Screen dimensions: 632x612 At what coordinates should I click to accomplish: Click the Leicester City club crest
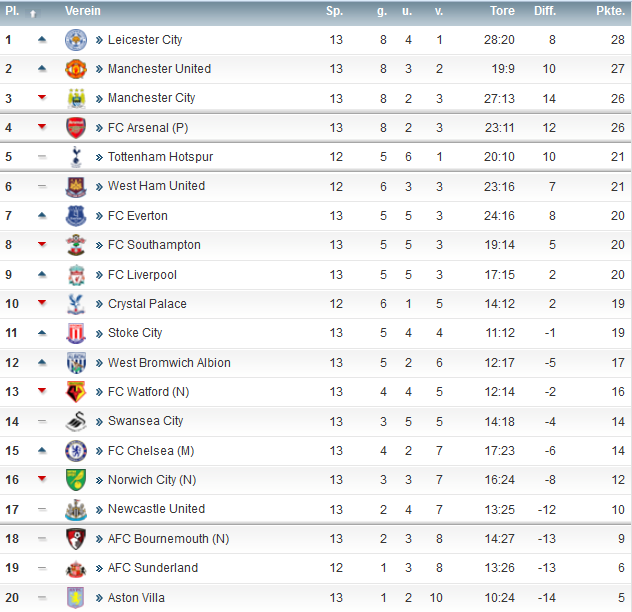pos(76,40)
